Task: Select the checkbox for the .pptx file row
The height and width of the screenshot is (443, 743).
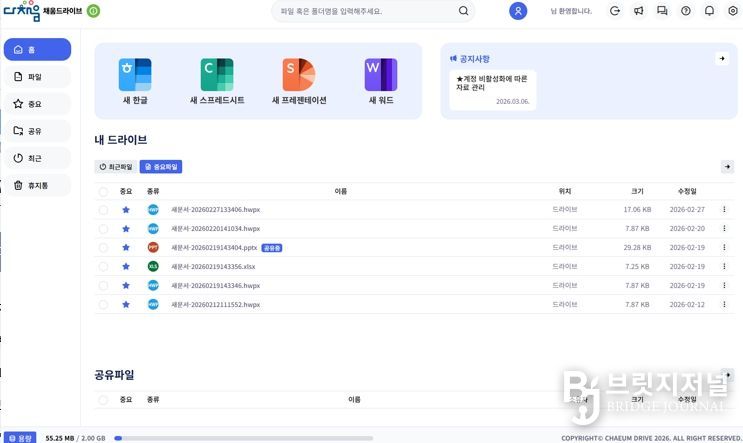Action: 103,247
